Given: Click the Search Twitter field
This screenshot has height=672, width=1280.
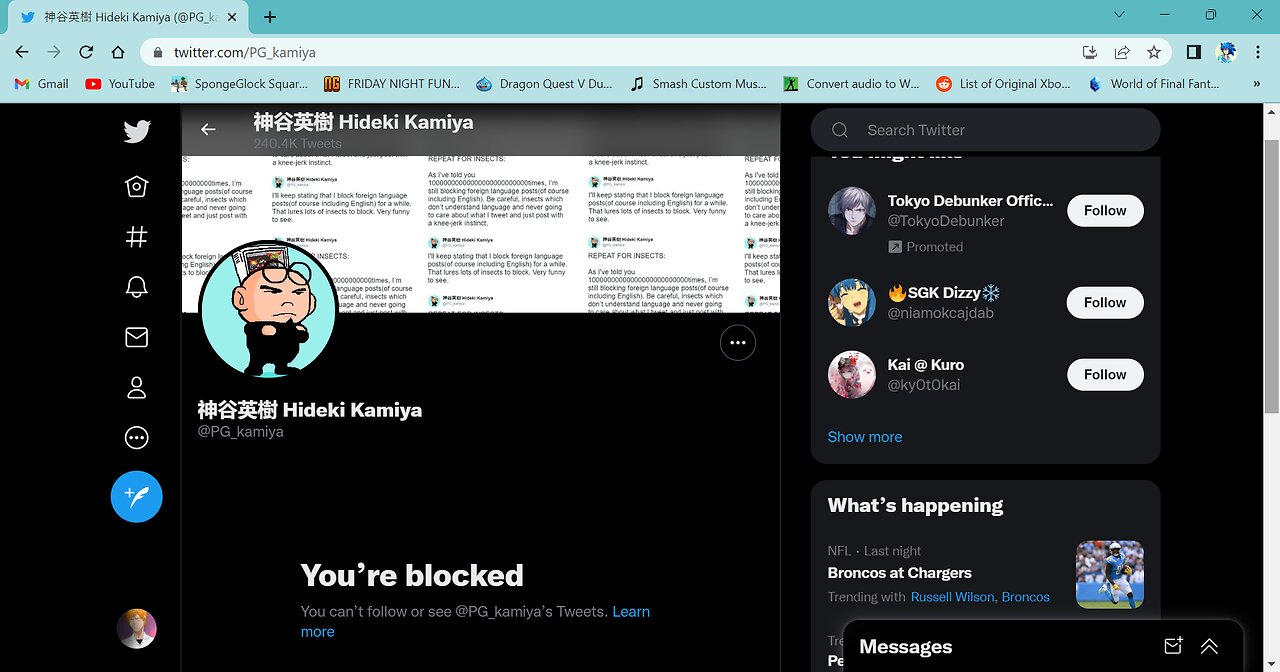Looking at the screenshot, I should pyautogui.click(x=985, y=130).
